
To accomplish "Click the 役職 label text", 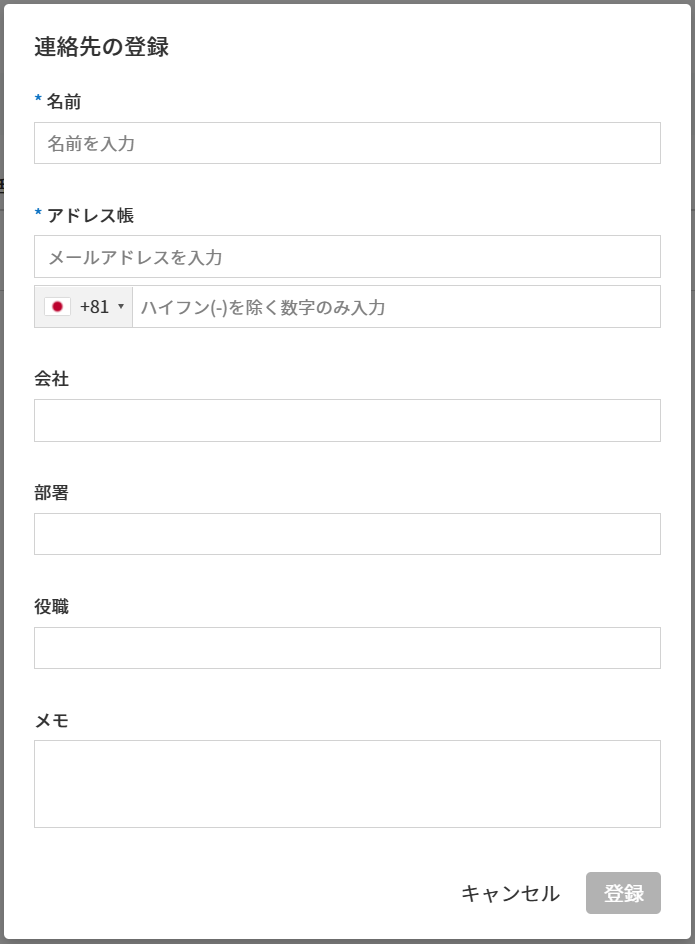I will 51,606.
